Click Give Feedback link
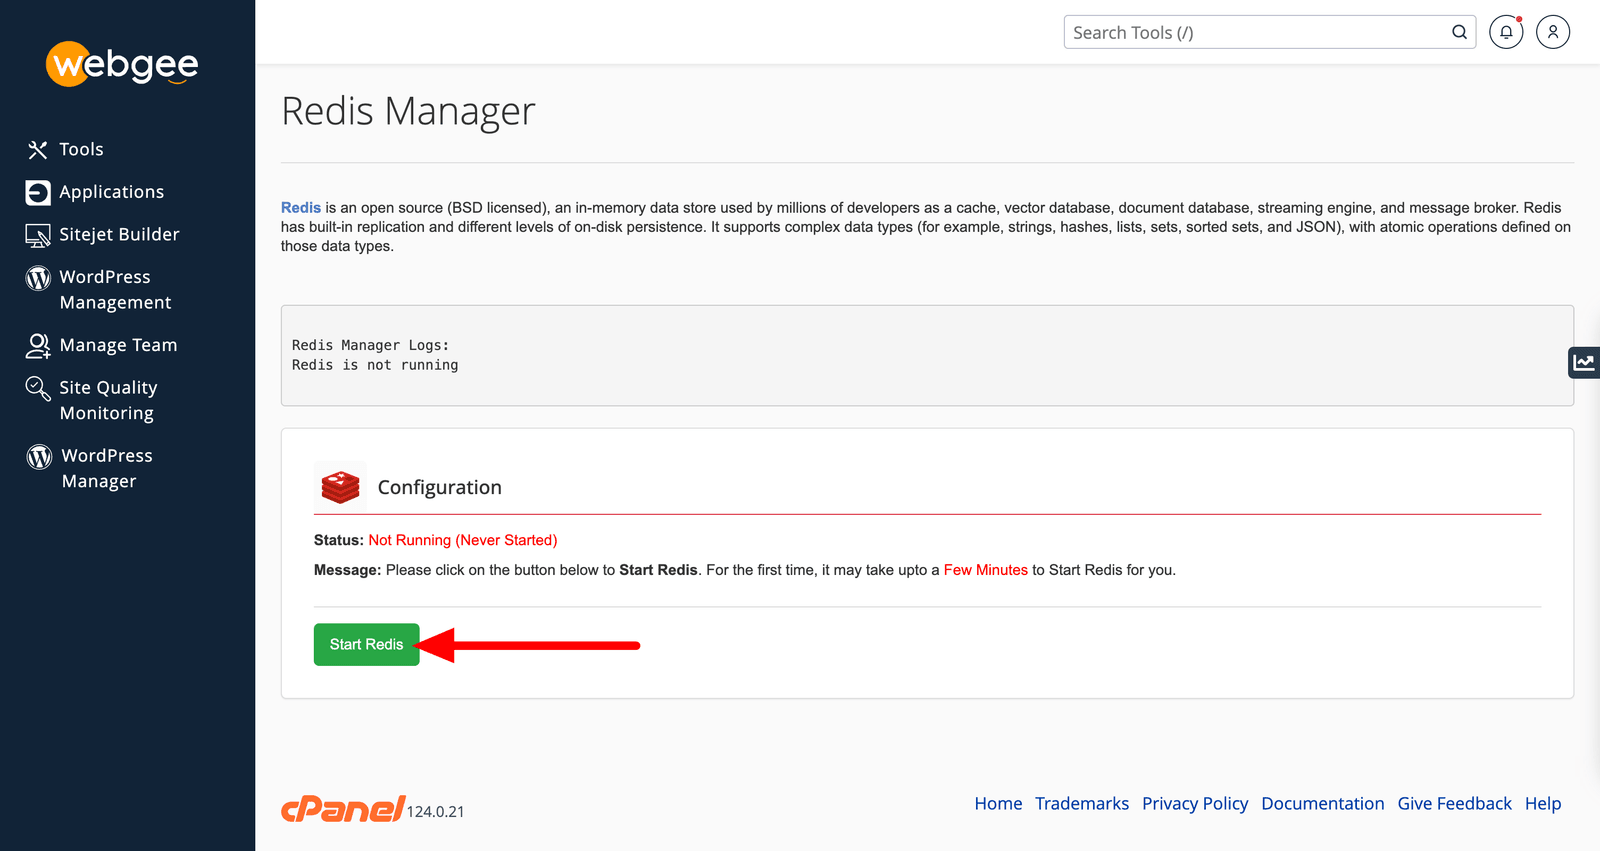 point(1455,804)
